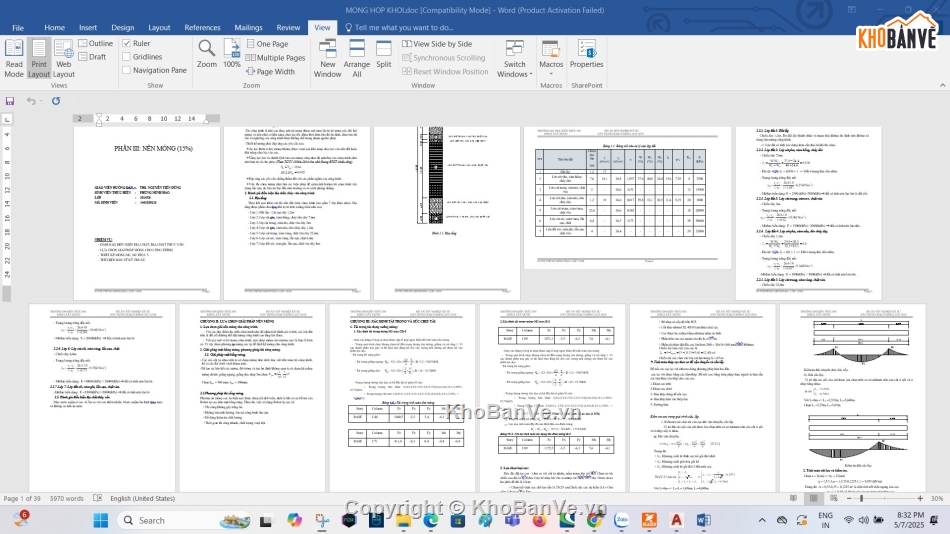Switch to Draft view
This screenshot has width=950, height=534.
coord(92,57)
